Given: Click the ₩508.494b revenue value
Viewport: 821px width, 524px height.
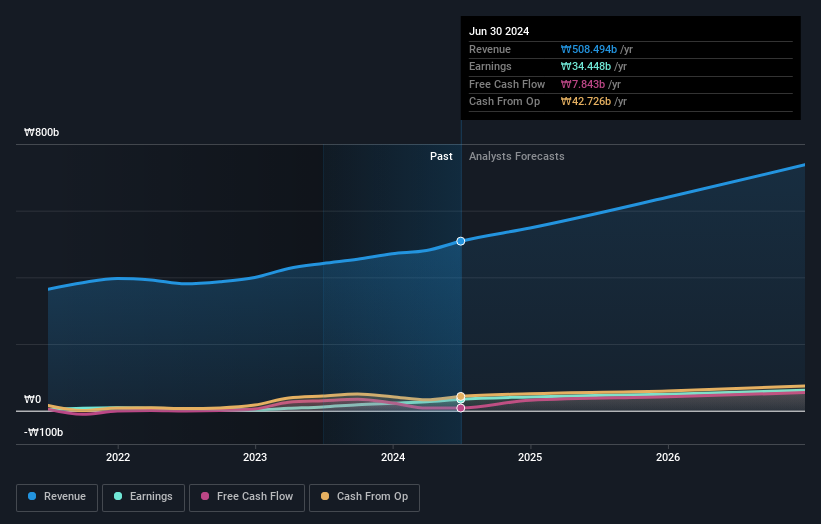Looking at the screenshot, I should click(589, 49).
